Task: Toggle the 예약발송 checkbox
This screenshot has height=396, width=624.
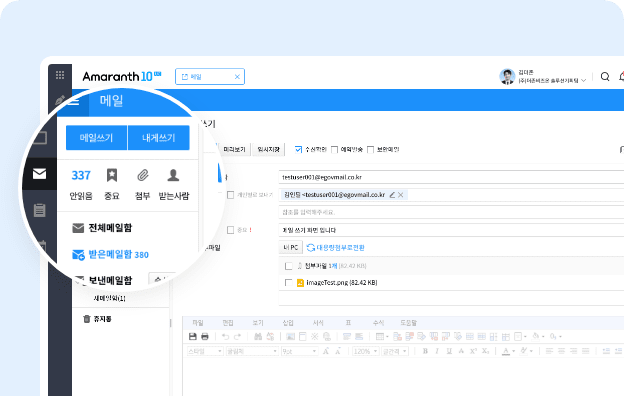Action: pyautogui.click(x=335, y=150)
